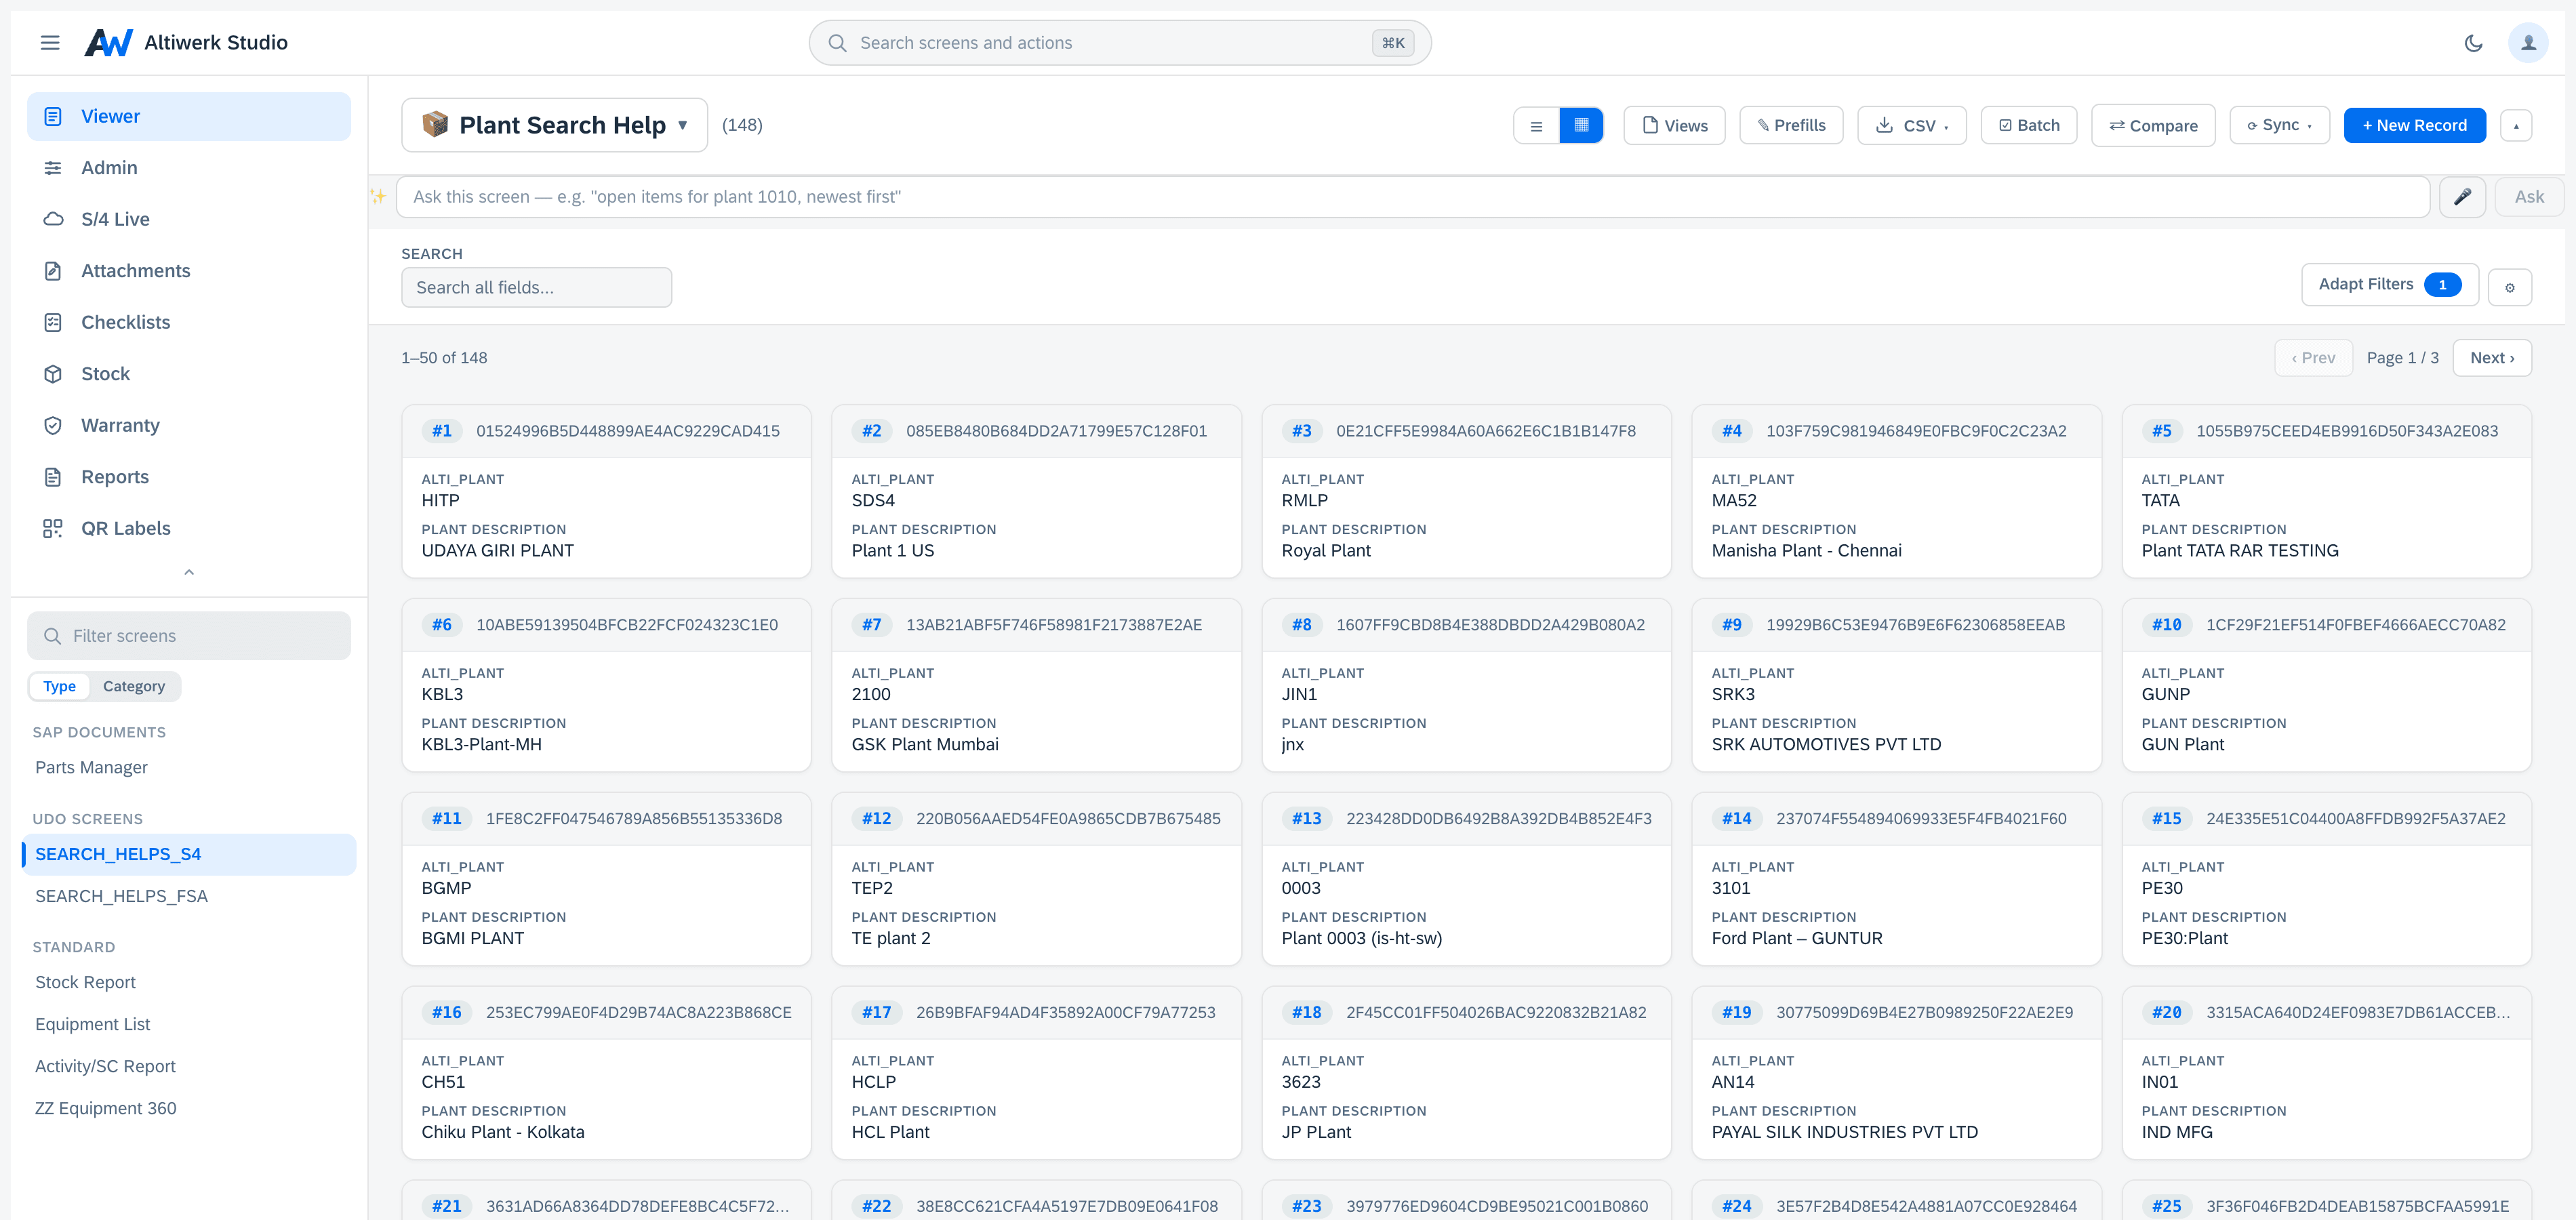
Task: Click the ⌘K shortcut badge
Action: click(1392, 43)
